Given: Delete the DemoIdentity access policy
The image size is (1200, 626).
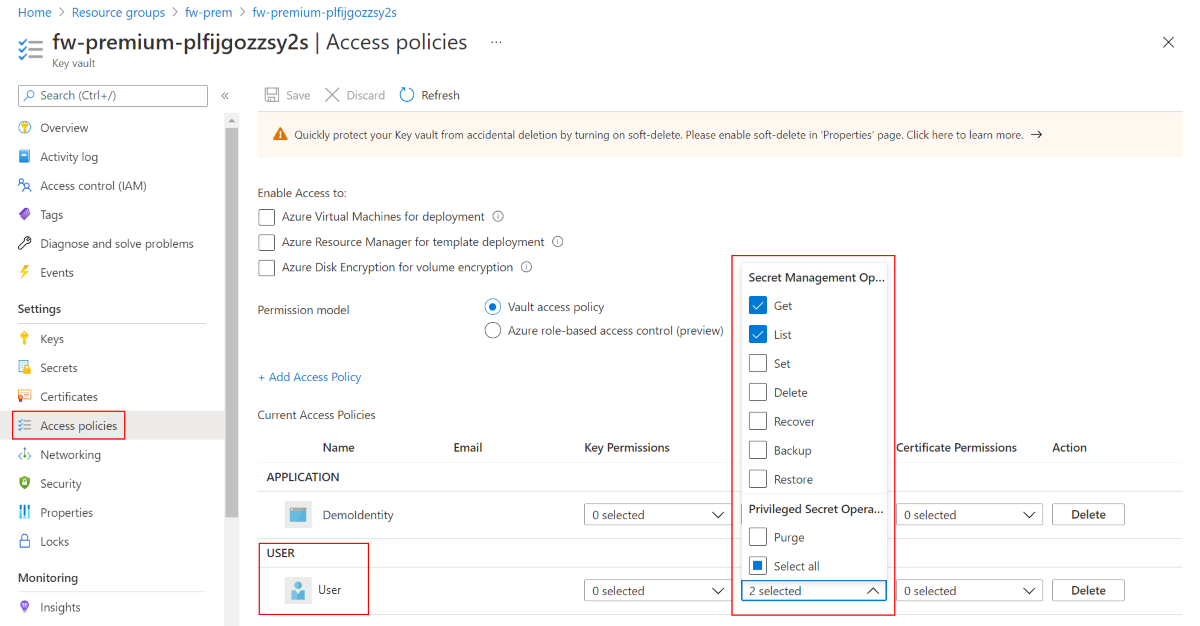Looking at the screenshot, I should (1087, 514).
